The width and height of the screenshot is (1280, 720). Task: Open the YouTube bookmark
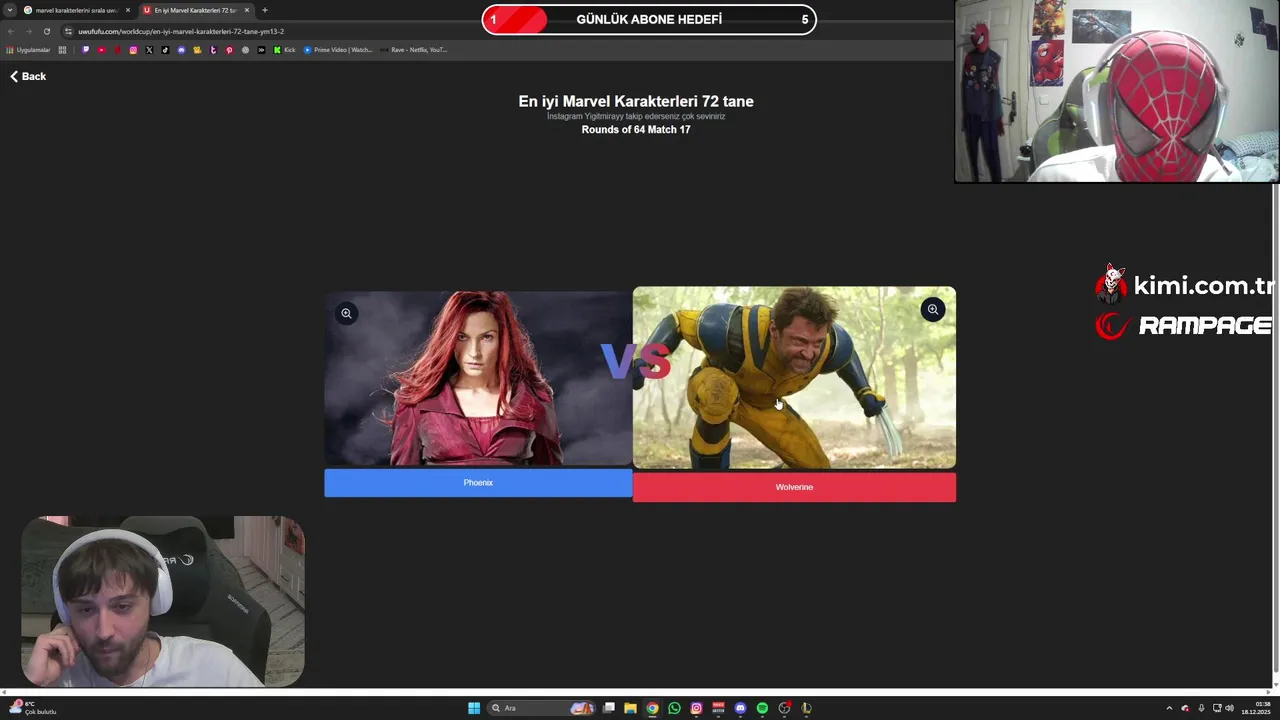point(102,50)
